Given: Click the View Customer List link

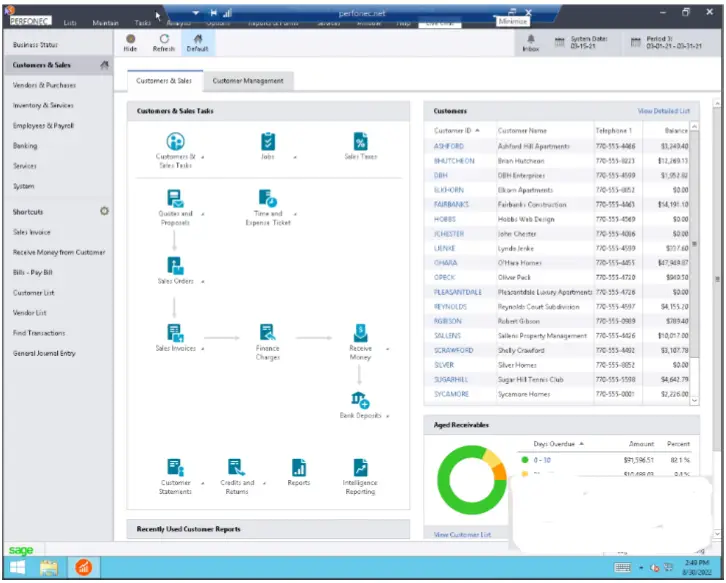Looking at the screenshot, I should click(462, 535).
